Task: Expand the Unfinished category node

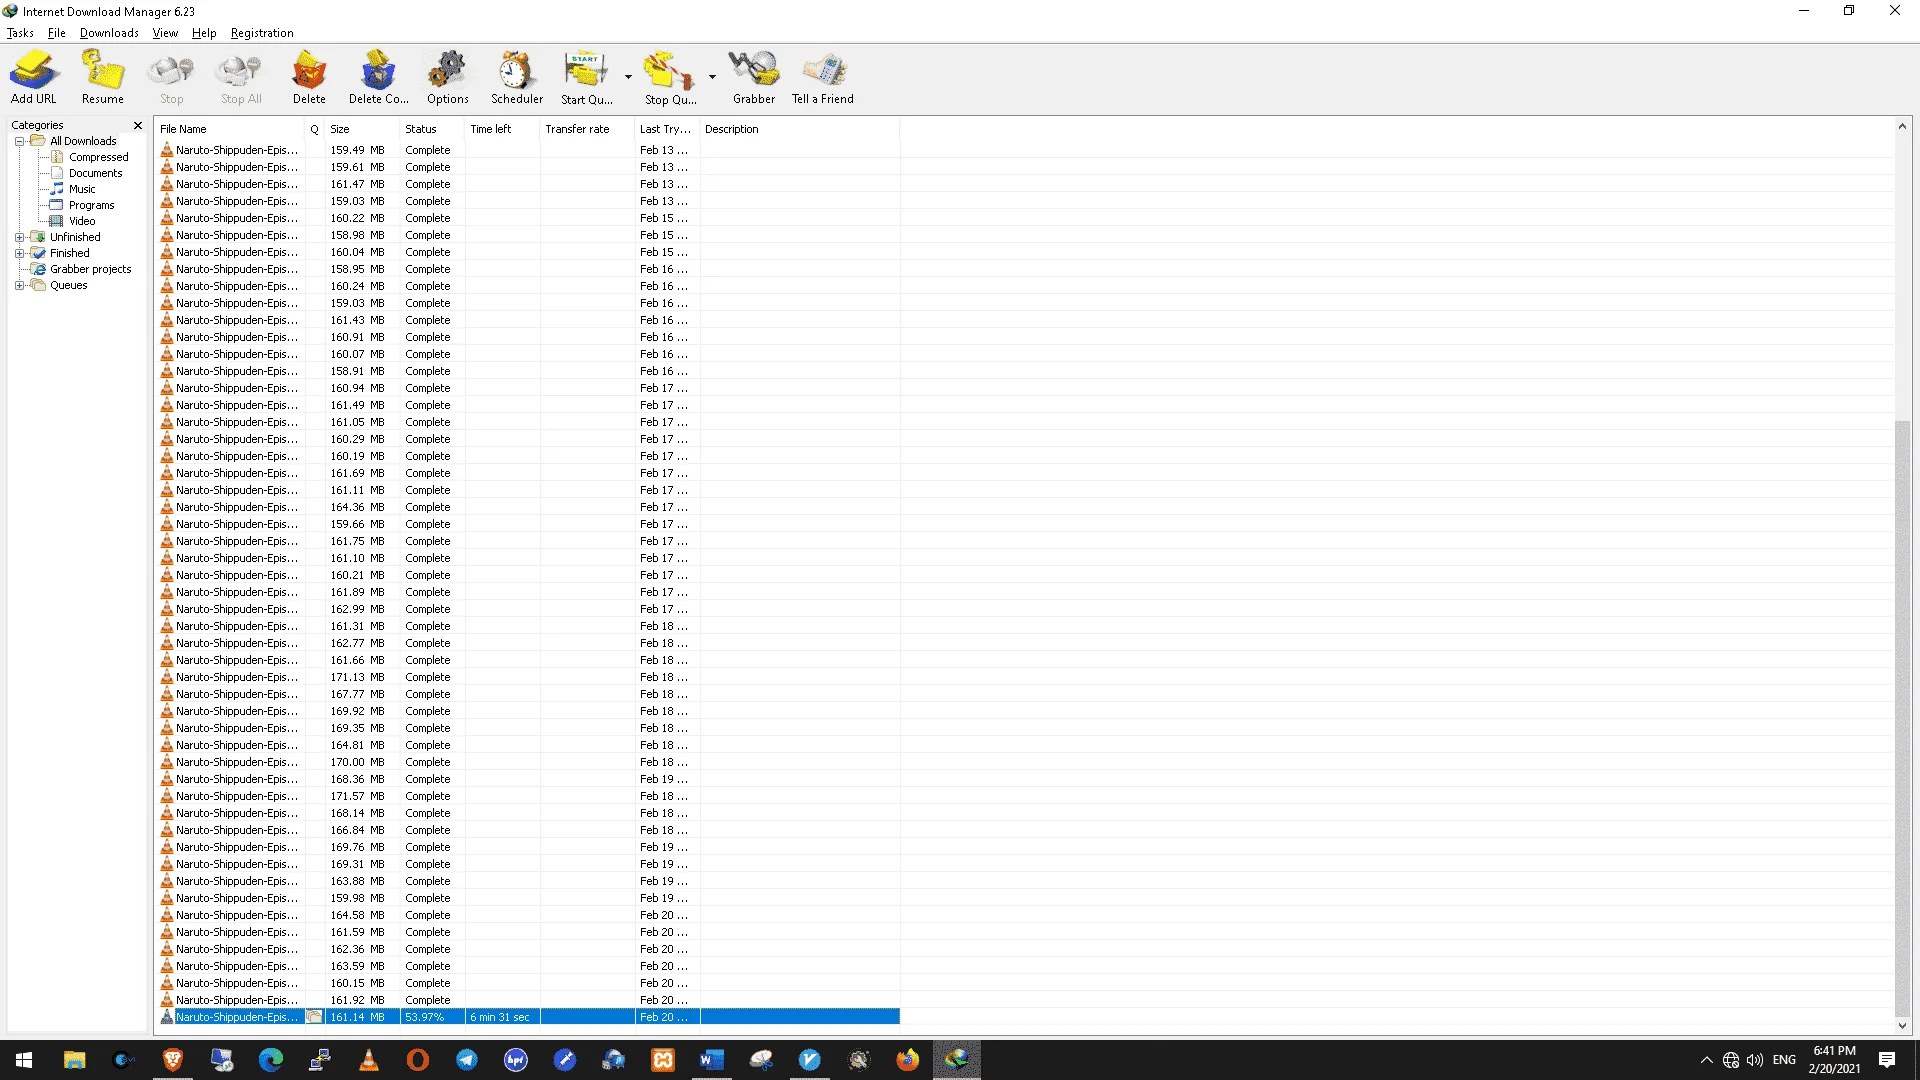Action: pyautogui.click(x=19, y=237)
